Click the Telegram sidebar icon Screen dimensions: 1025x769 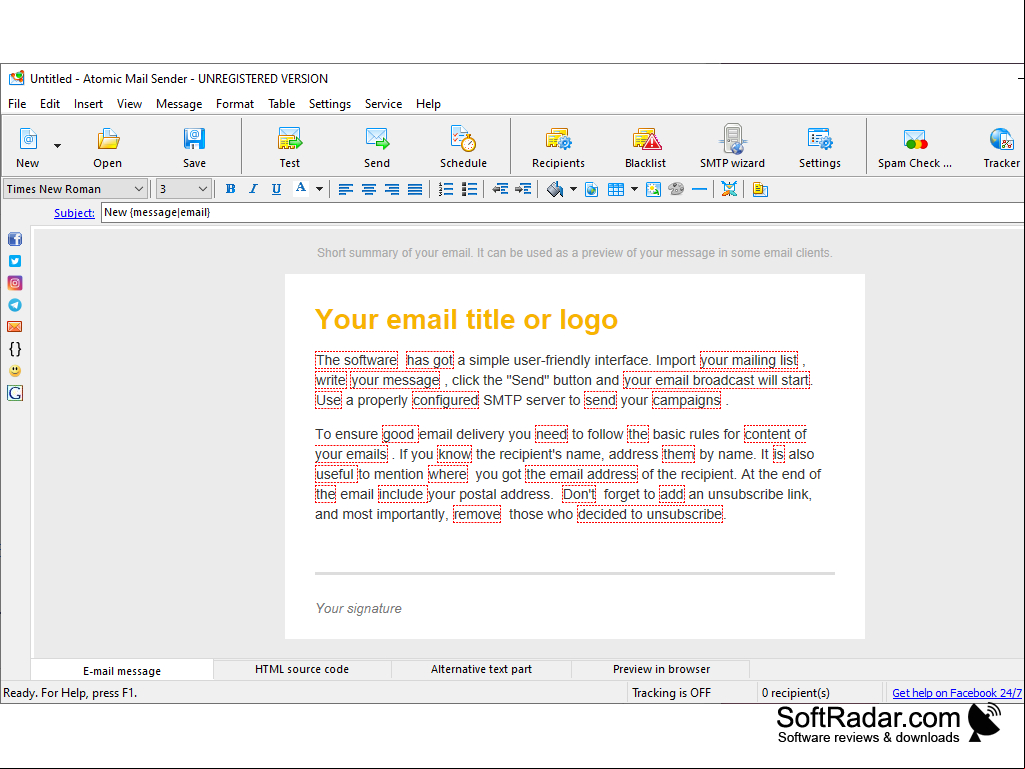(x=15, y=305)
